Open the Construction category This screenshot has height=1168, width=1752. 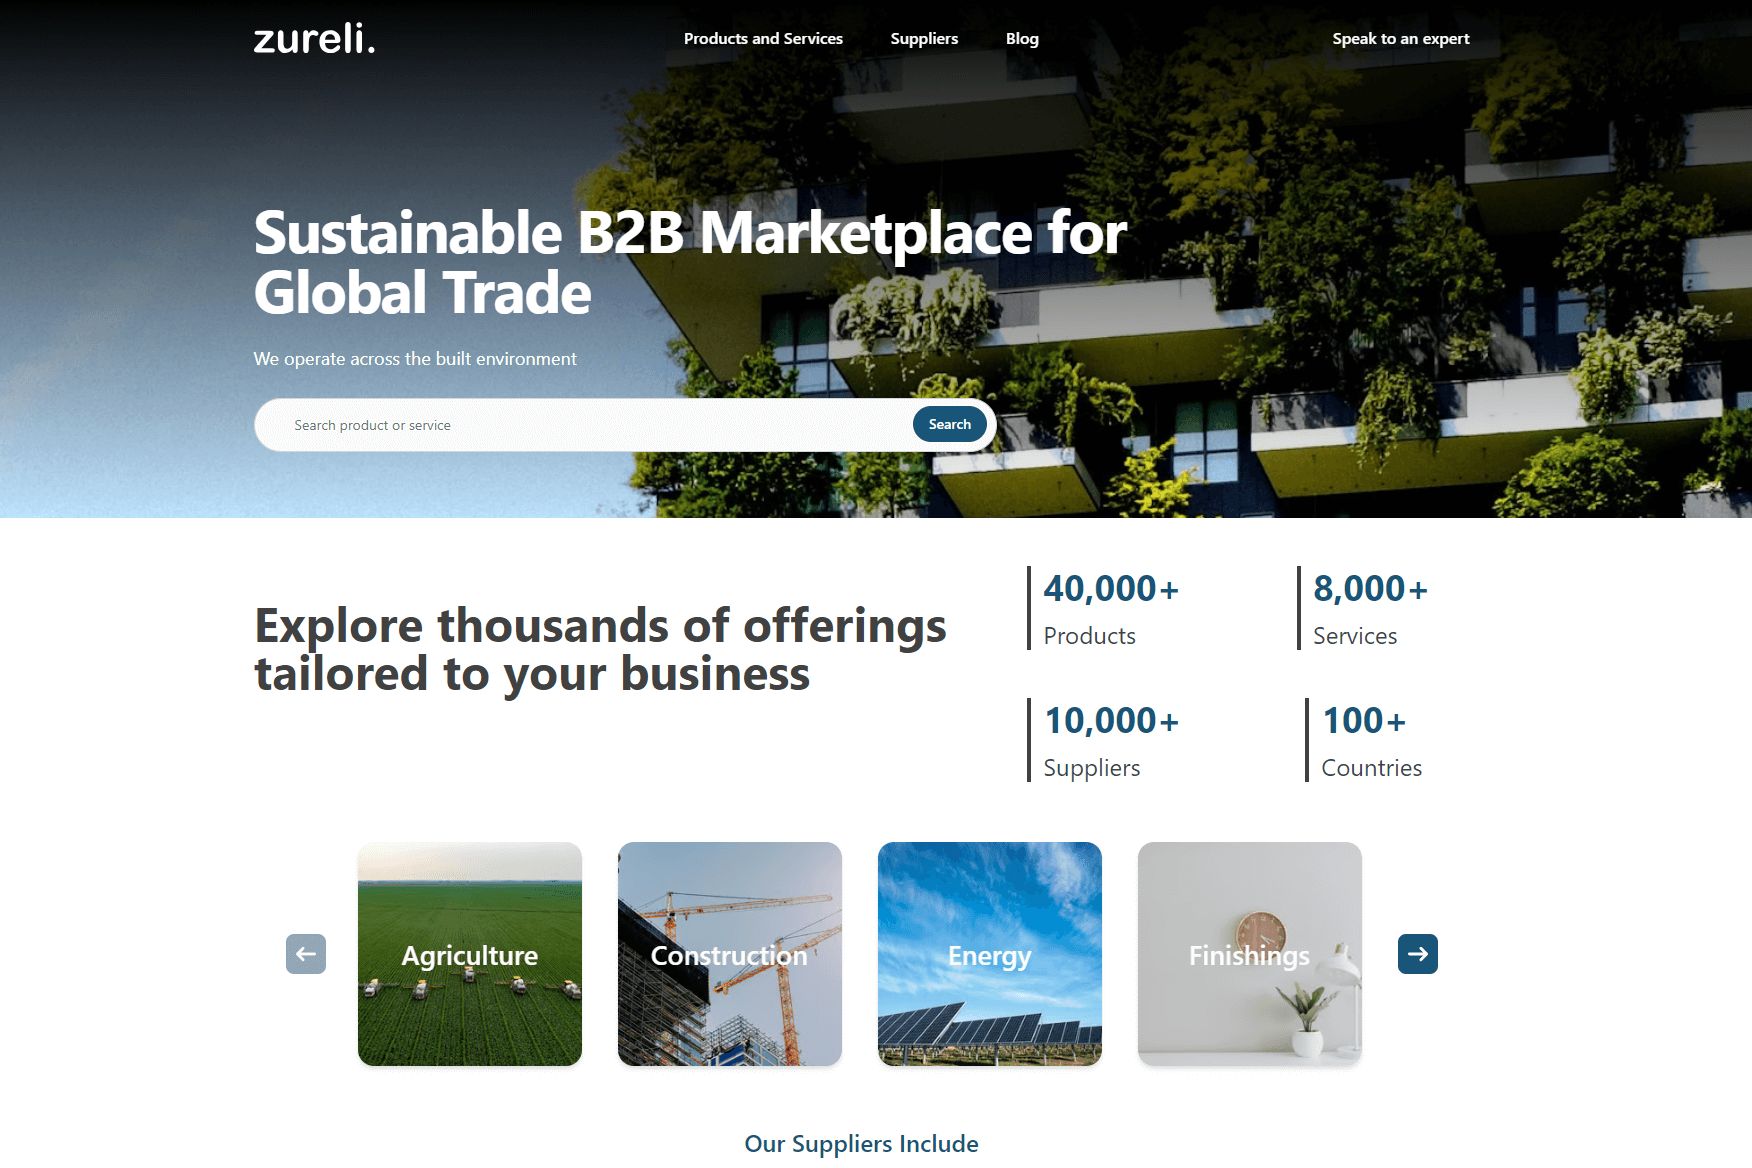pos(729,954)
